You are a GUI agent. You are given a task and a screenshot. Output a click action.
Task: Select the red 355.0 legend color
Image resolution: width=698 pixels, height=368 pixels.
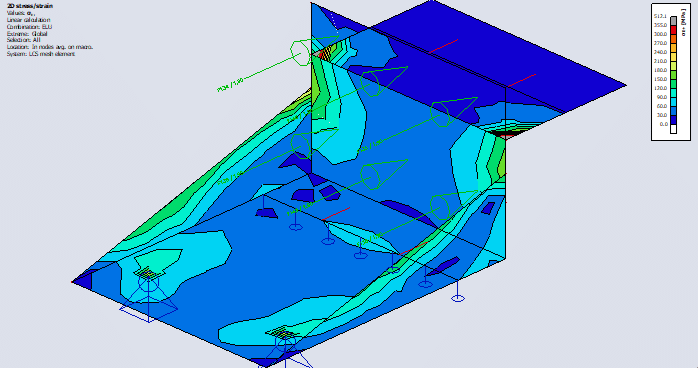[x=673, y=30]
